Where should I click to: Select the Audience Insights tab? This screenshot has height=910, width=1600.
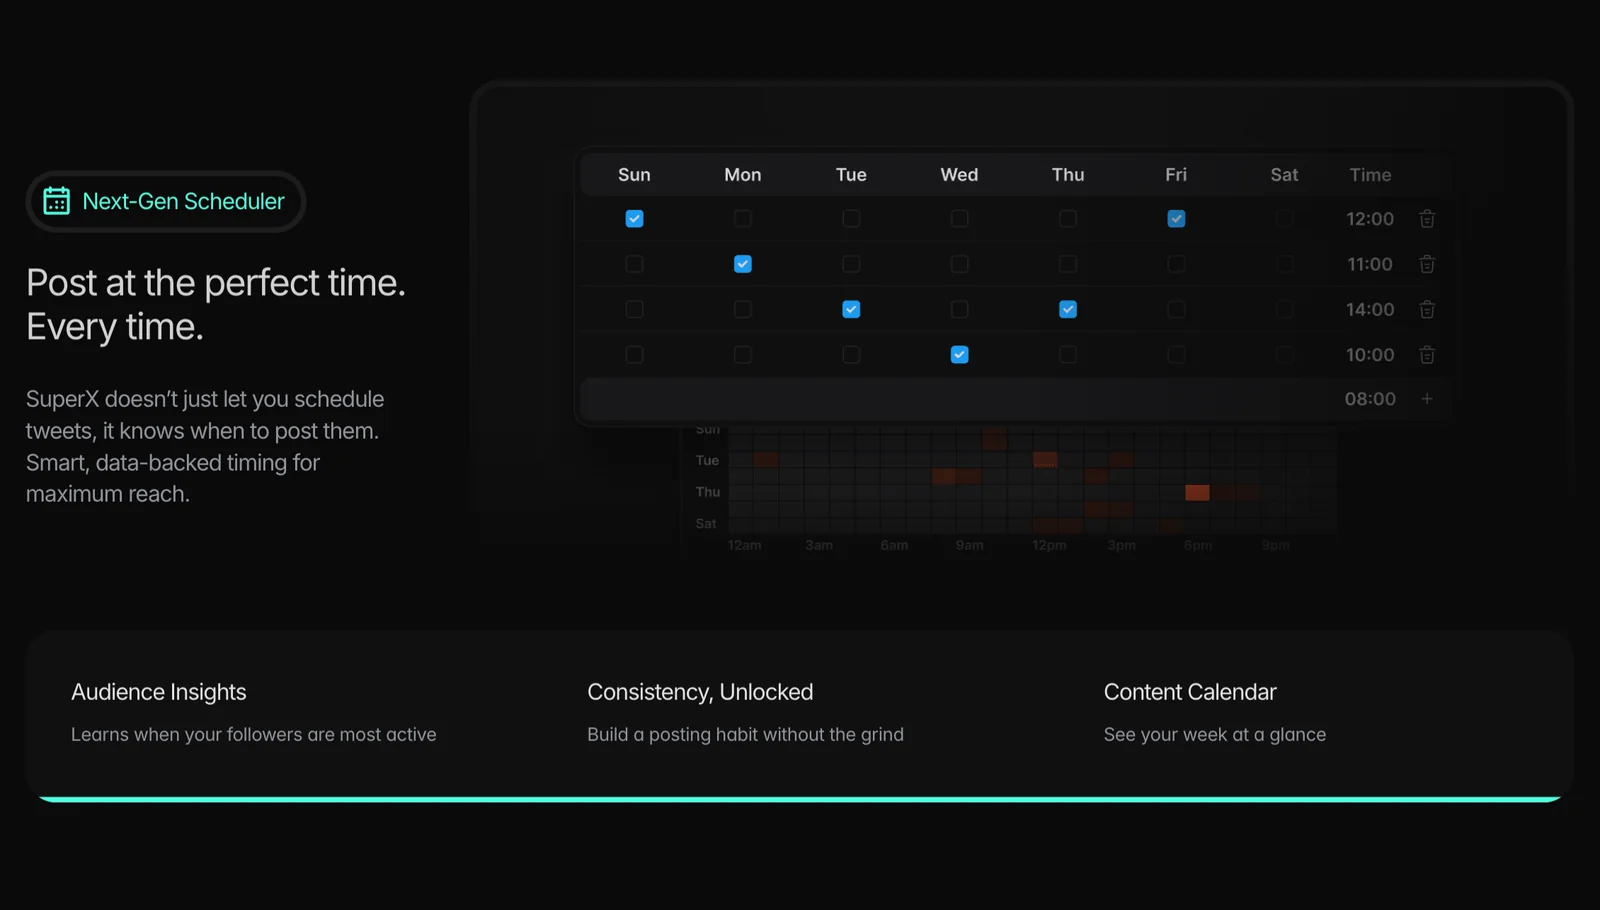[x=158, y=692]
